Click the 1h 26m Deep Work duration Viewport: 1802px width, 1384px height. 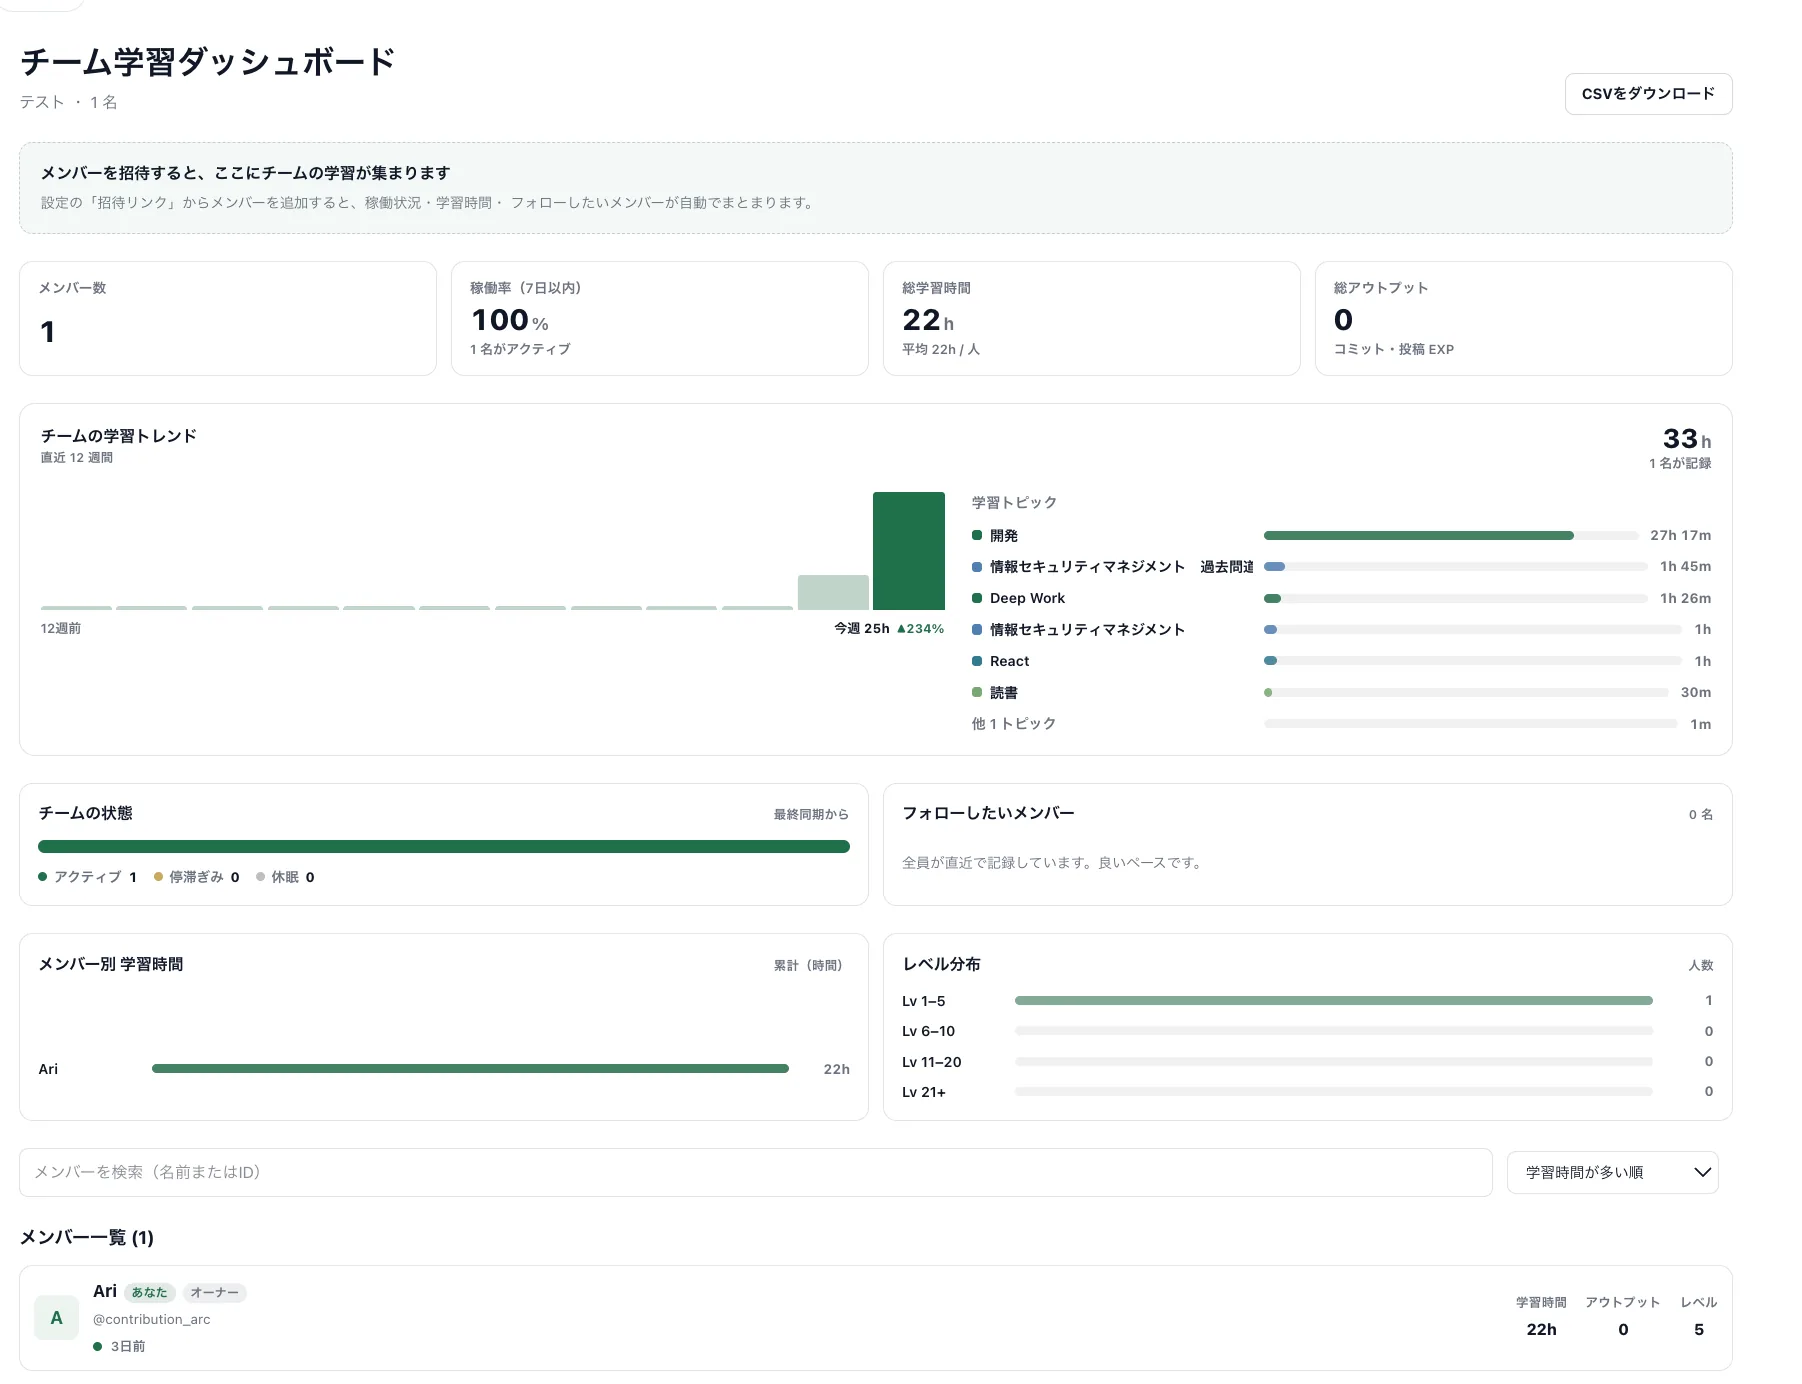pos(1685,598)
